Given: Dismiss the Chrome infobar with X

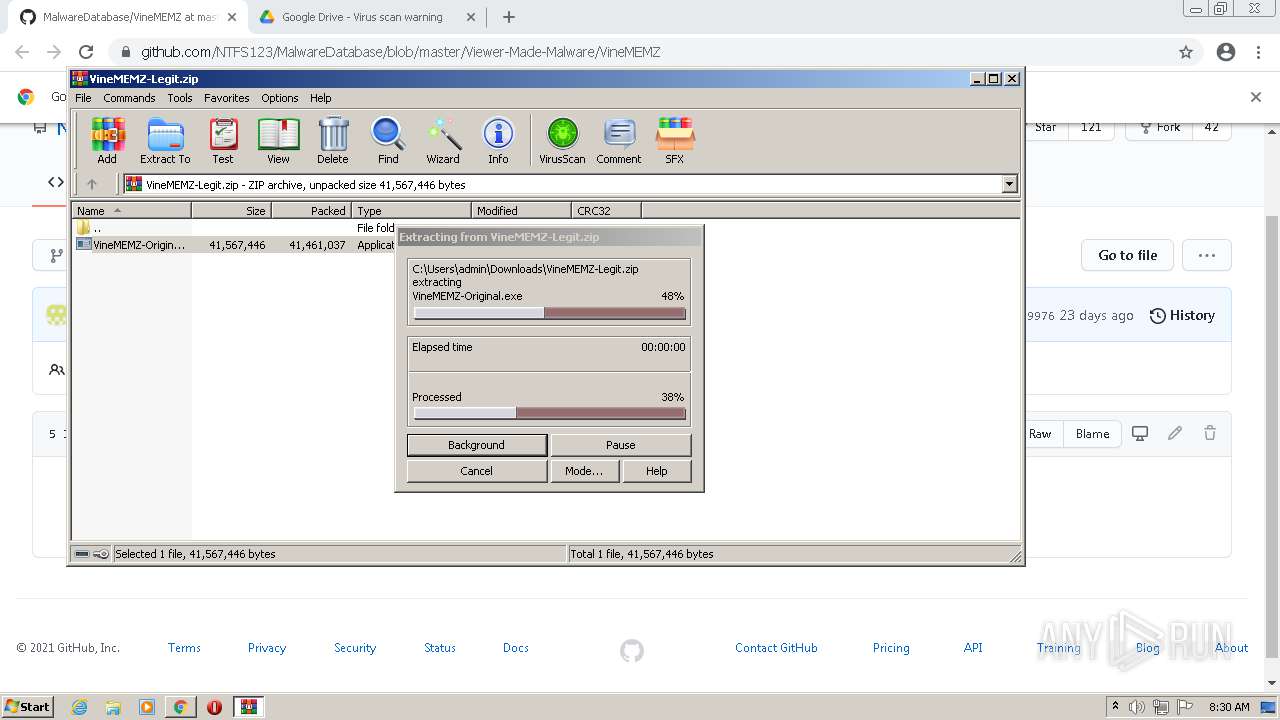Looking at the screenshot, I should point(1256,97).
